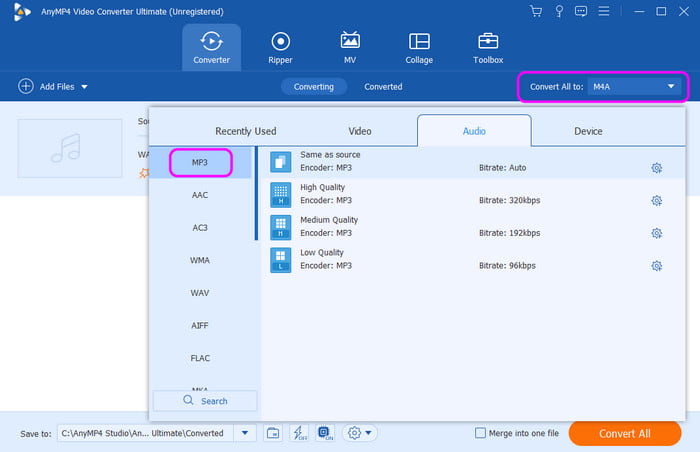Open the Toolbox module

488,47
